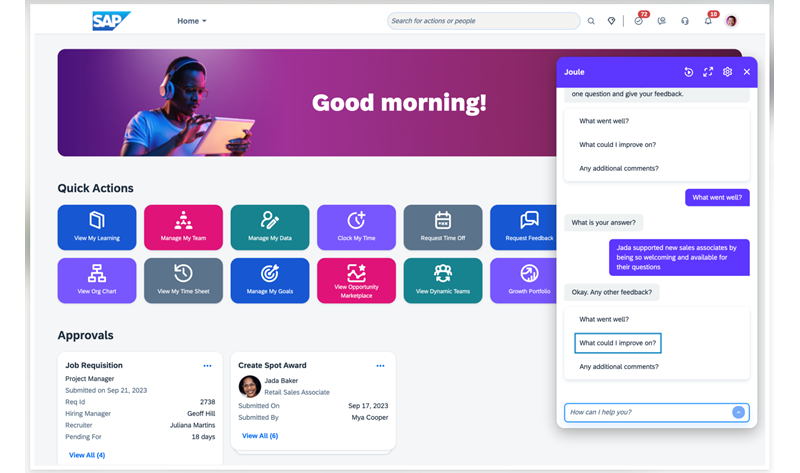Screen dimensions: 800x473
Task: Open View My Learning quick action
Action: [97, 228]
